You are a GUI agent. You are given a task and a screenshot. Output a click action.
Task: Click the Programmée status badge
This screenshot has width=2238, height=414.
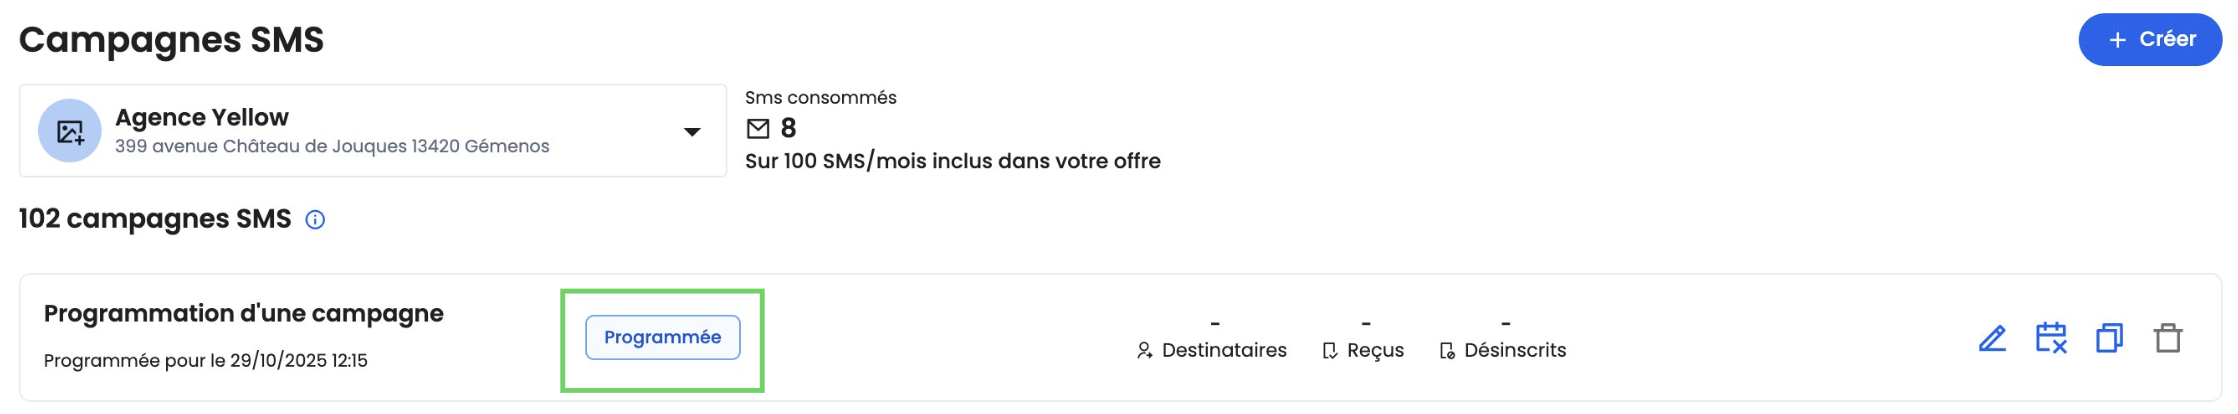[x=662, y=338]
